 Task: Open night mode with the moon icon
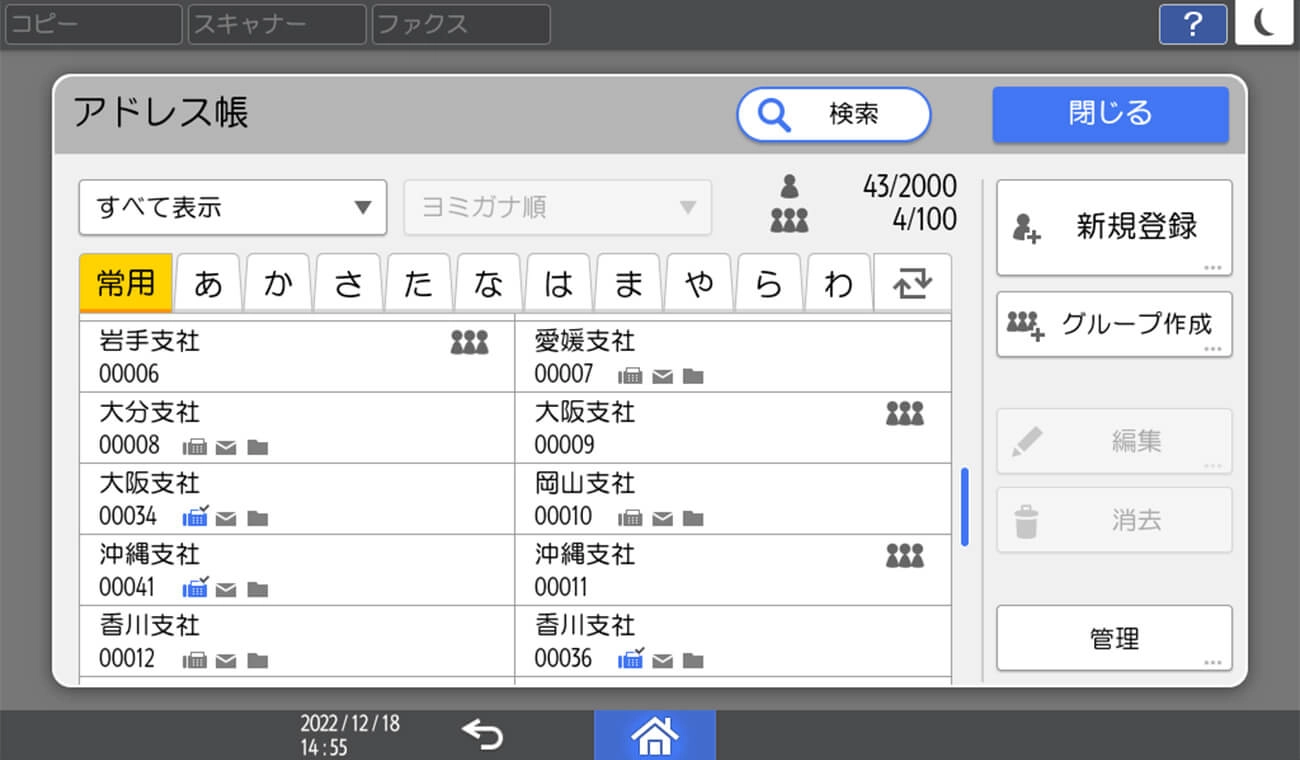click(x=1264, y=24)
